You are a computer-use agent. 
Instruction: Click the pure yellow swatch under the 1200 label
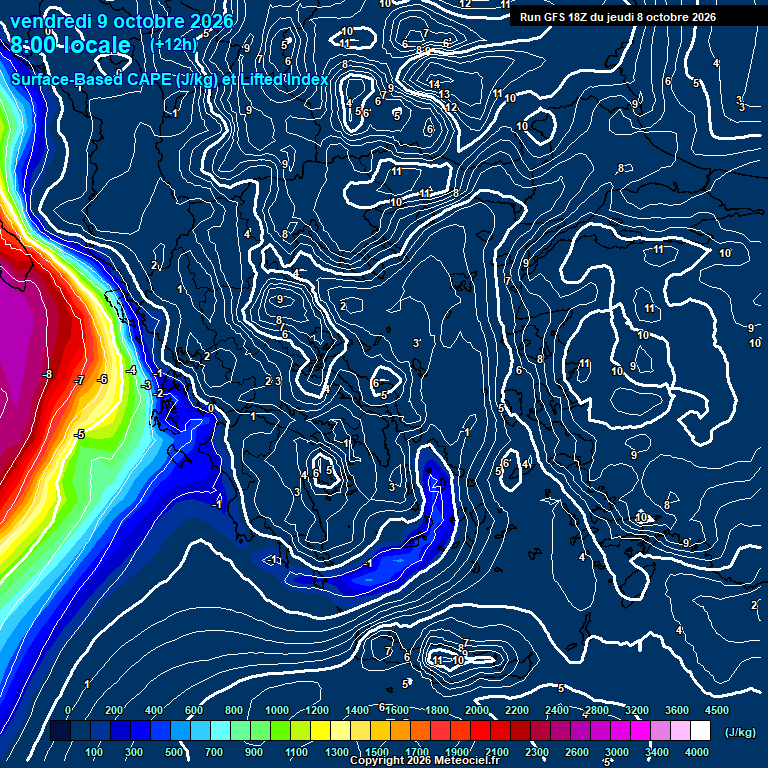[320, 730]
